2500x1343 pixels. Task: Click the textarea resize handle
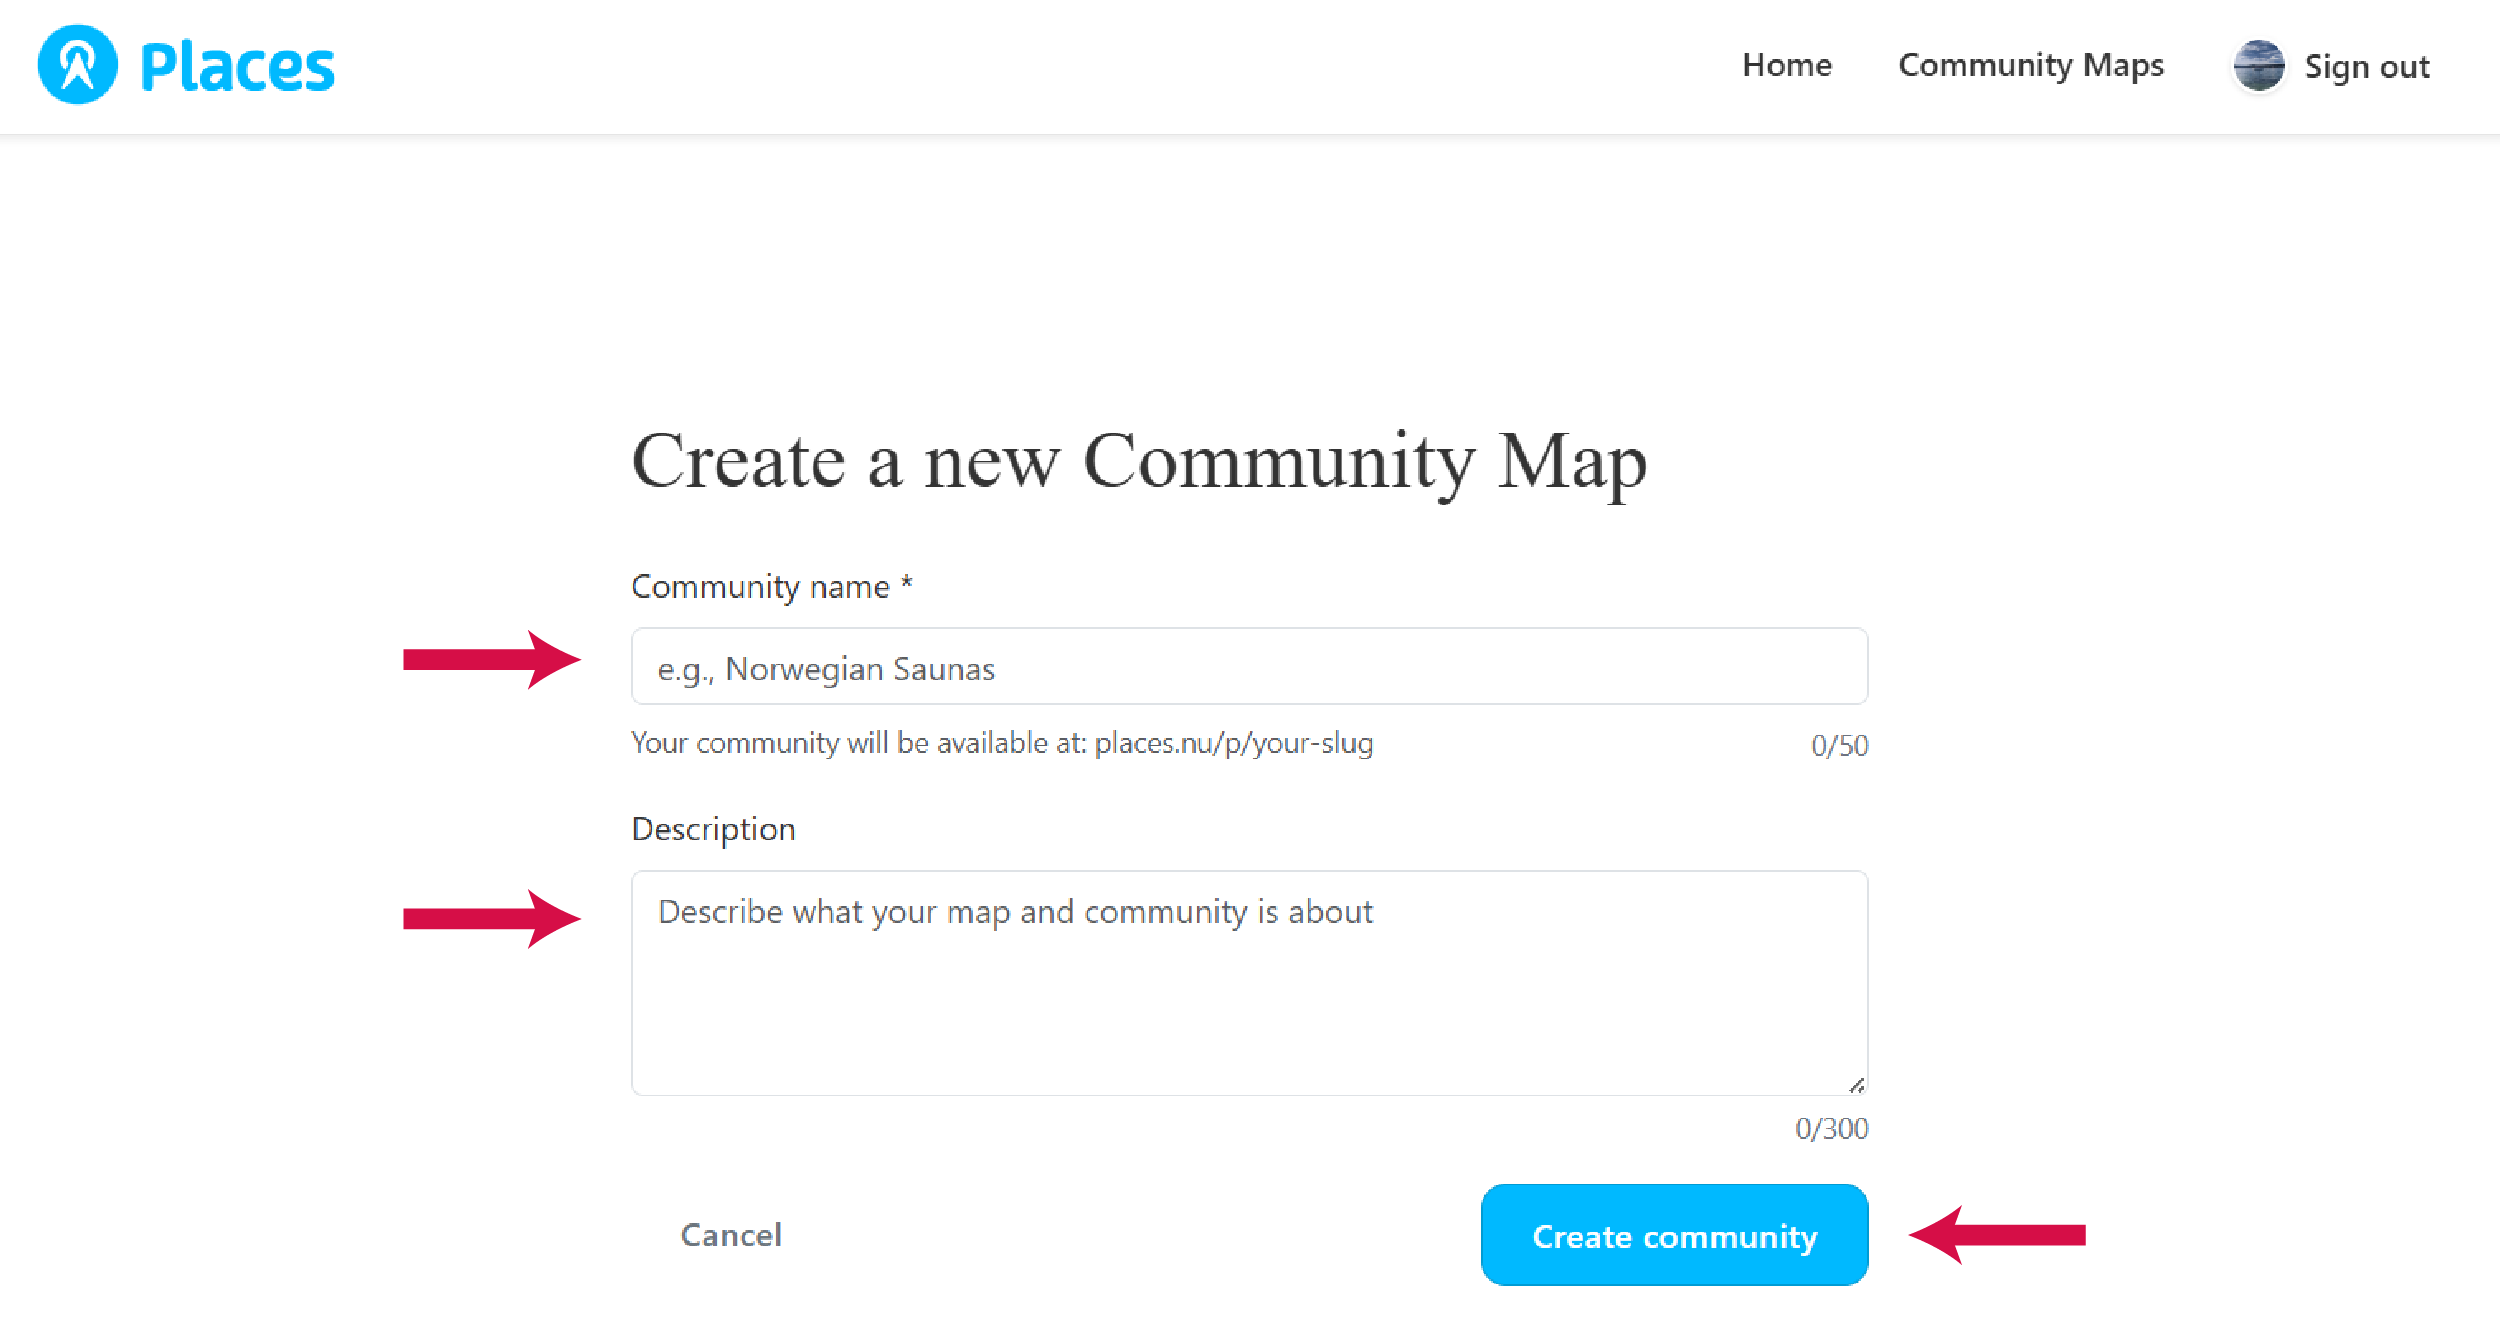[1857, 1085]
